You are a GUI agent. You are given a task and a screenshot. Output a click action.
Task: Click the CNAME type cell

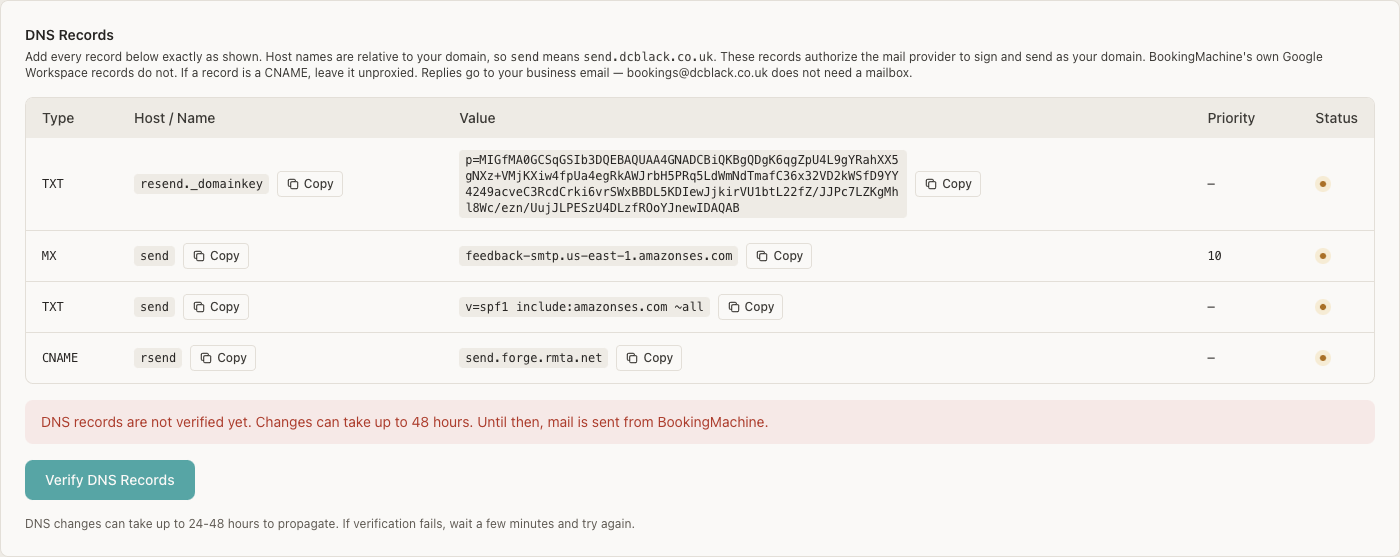click(60, 358)
